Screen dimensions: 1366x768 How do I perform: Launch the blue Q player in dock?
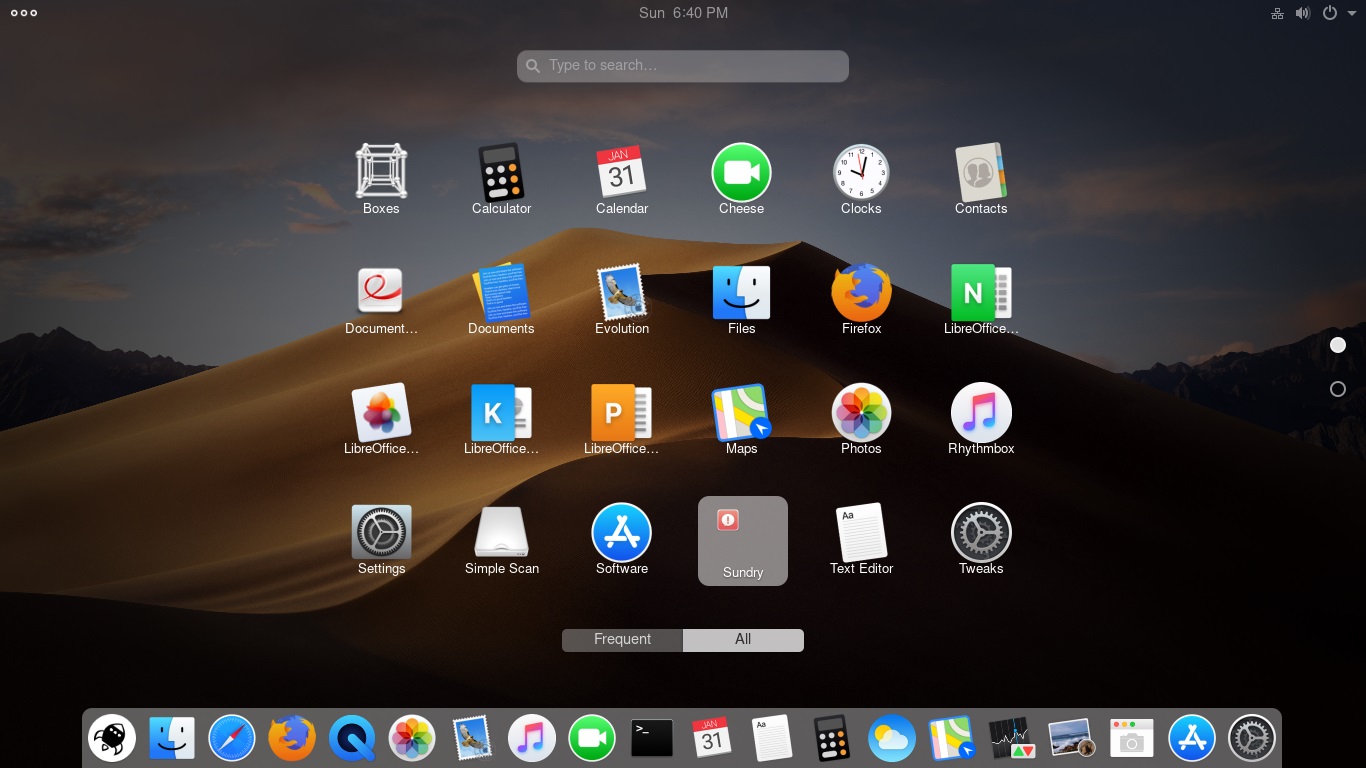pyautogui.click(x=352, y=740)
